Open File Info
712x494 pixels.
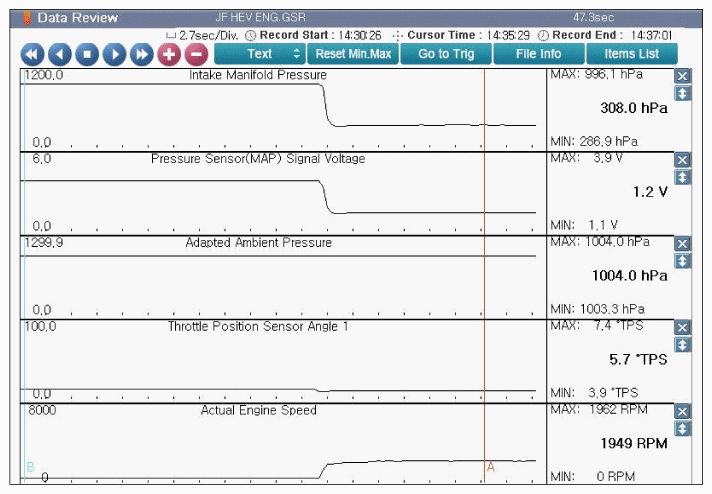(x=538, y=54)
